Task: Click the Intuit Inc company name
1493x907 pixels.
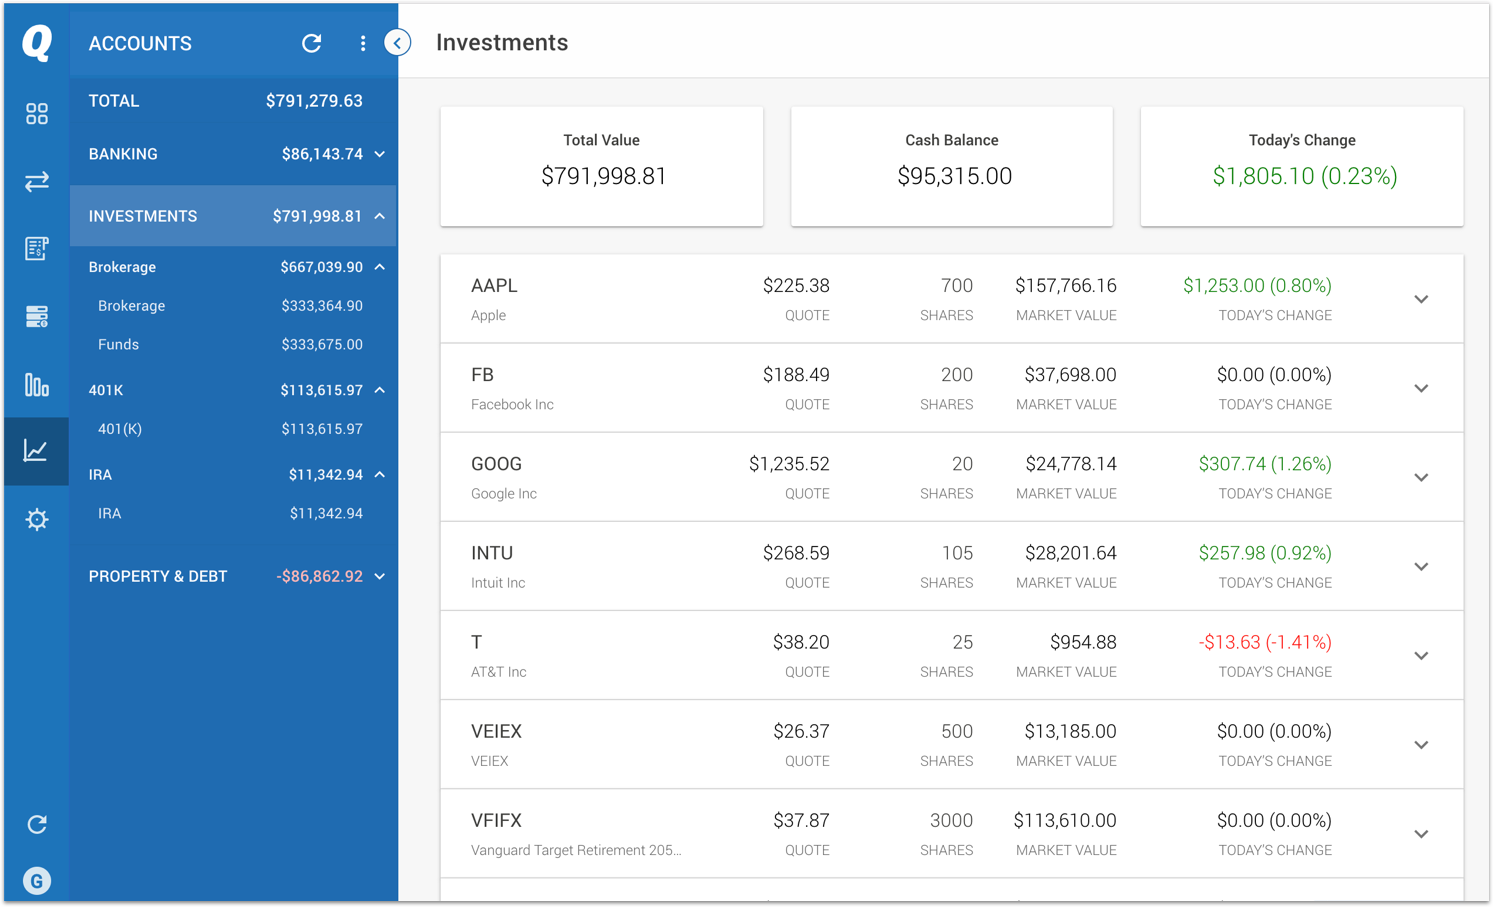Action: pyautogui.click(x=498, y=583)
